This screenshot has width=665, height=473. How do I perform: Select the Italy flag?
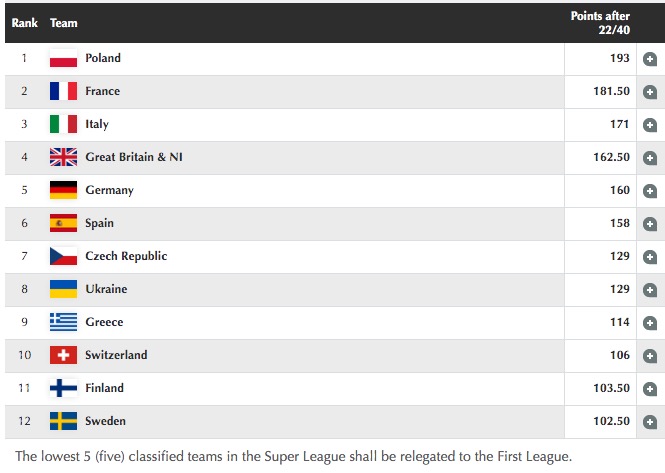click(x=63, y=124)
